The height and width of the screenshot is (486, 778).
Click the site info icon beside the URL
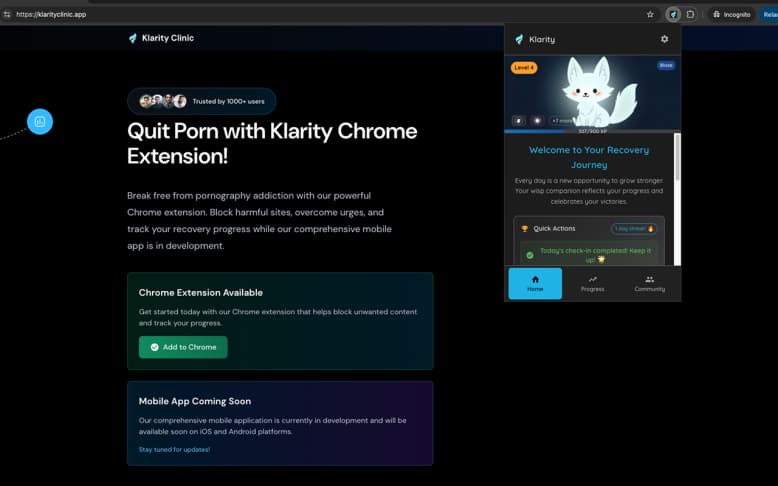click(7, 14)
